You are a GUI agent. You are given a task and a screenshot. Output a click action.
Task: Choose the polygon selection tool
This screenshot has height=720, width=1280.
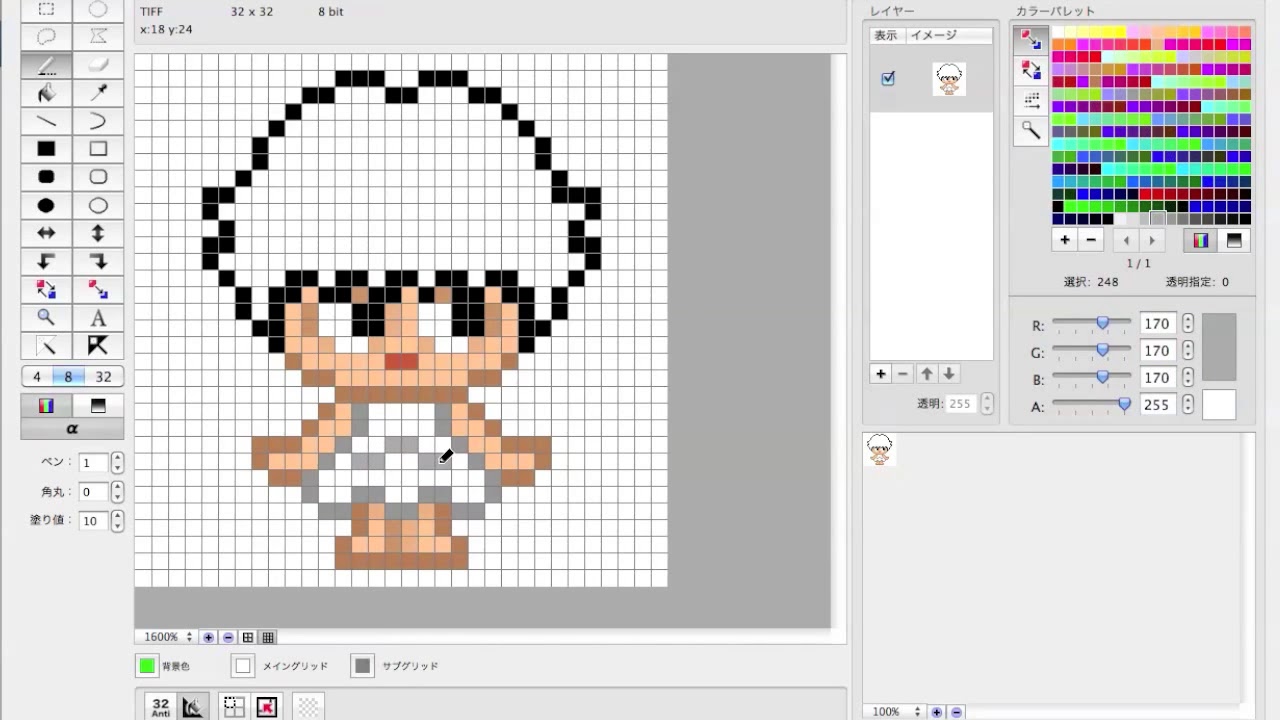coord(98,37)
